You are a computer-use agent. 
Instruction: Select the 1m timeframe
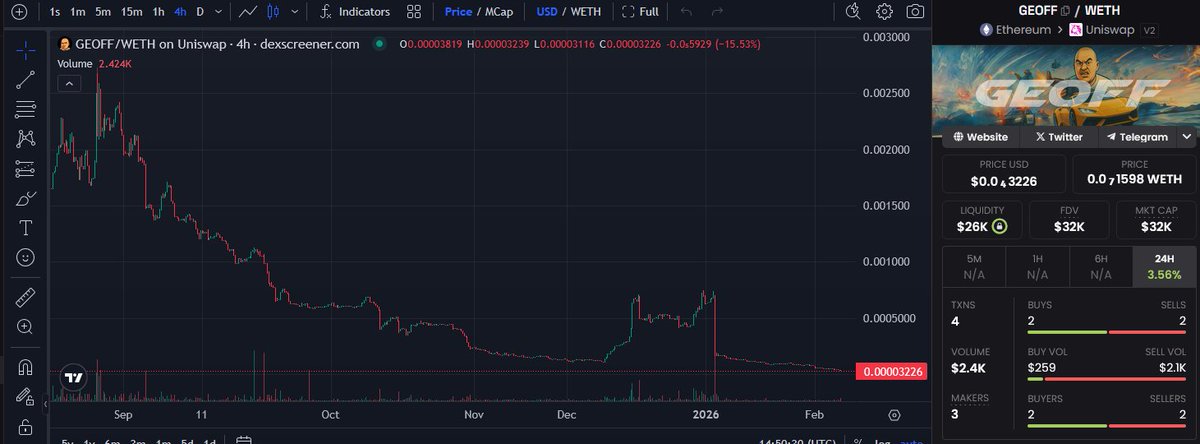click(x=78, y=12)
